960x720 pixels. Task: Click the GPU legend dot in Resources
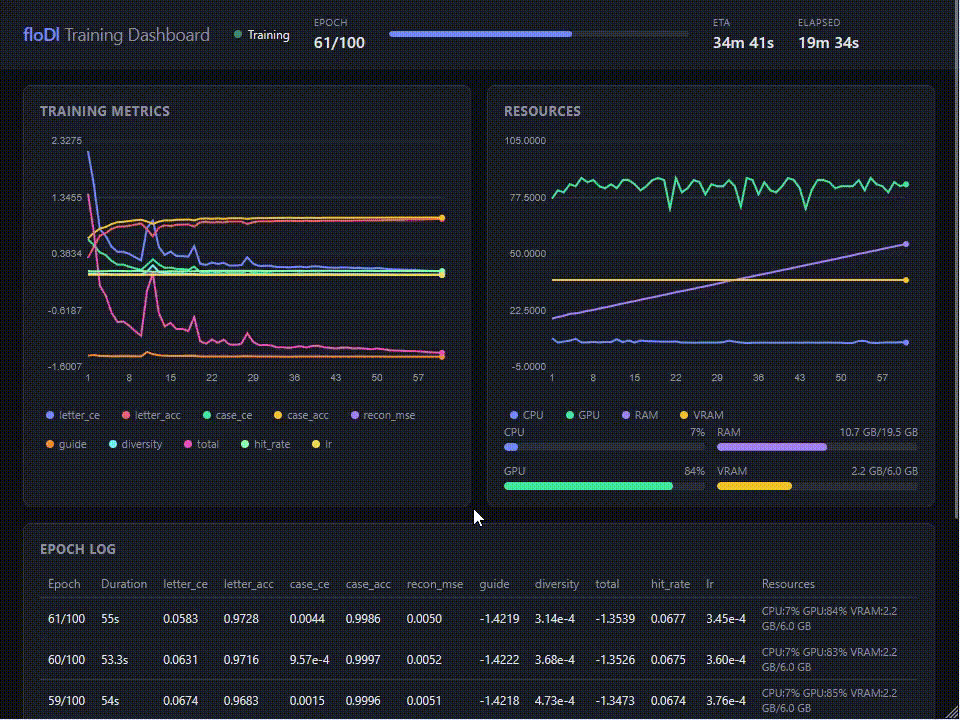point(569,414)
